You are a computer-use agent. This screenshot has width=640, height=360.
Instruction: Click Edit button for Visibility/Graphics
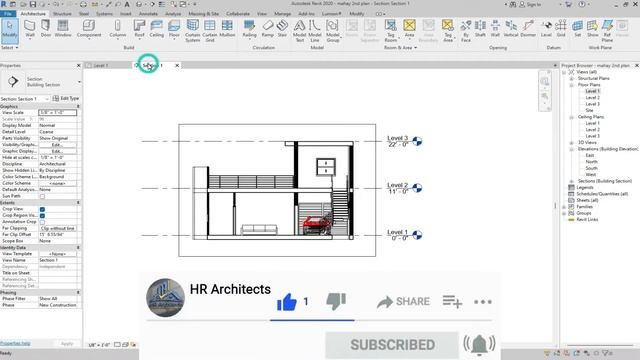[x=57, y=145]
